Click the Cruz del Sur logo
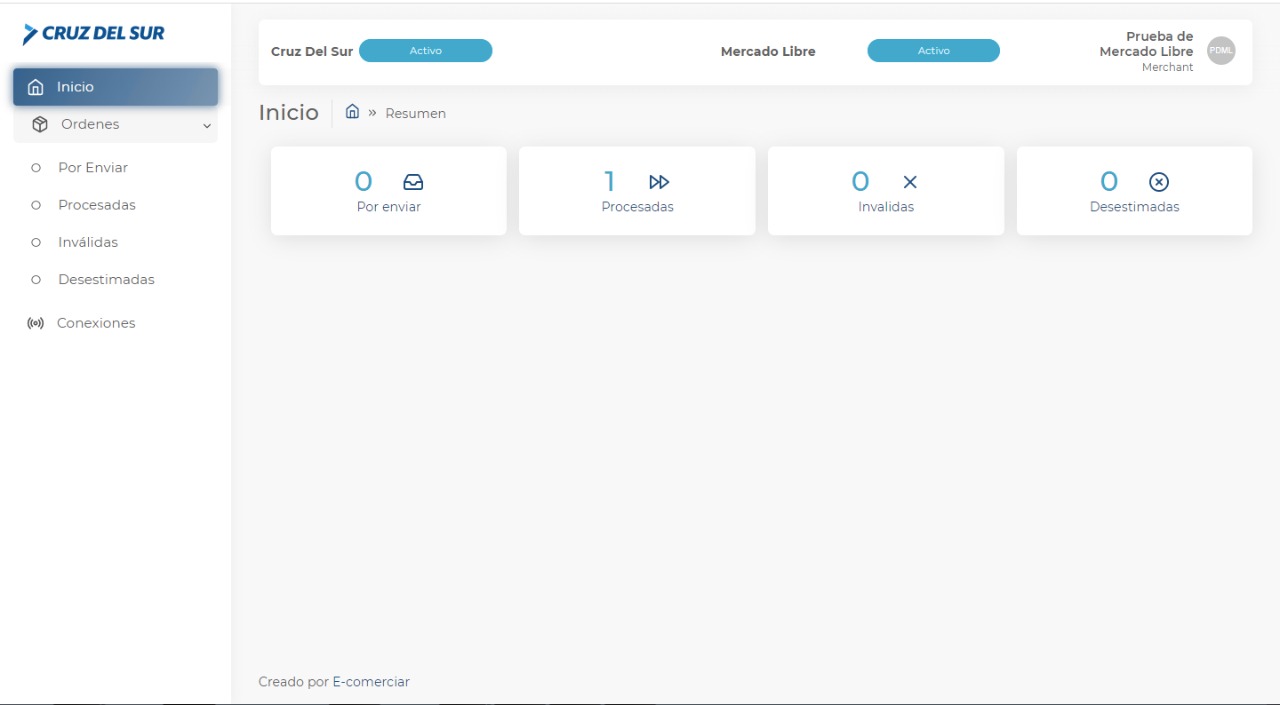Screen dimensions: 1280x705 [94, 34]
